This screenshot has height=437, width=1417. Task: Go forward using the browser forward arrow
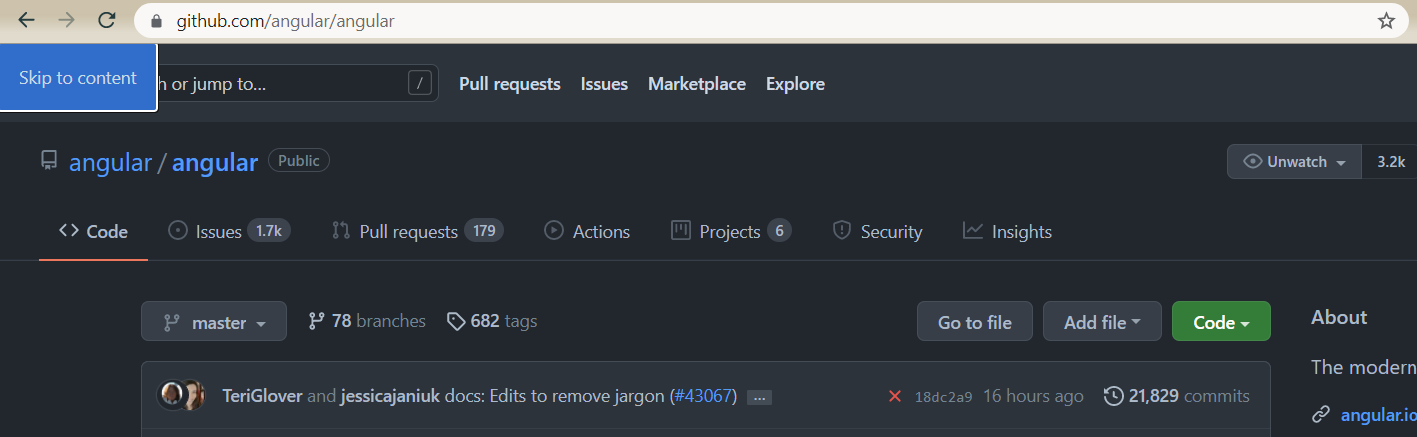pyautogui.click(x=67, y=20)
